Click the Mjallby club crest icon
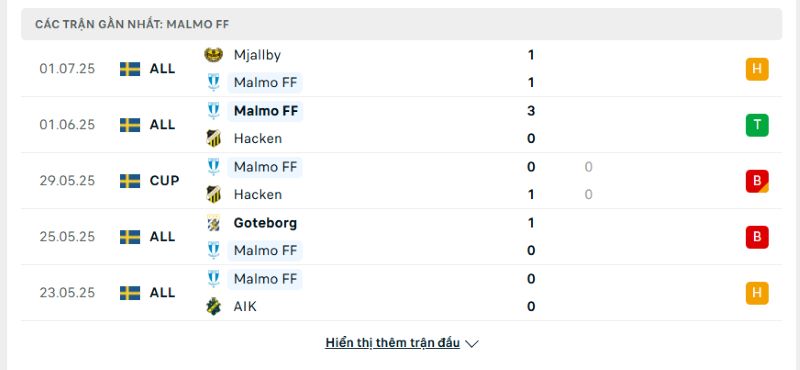The image size is (800, 370). pyautogui.click(x=213, y=55)
